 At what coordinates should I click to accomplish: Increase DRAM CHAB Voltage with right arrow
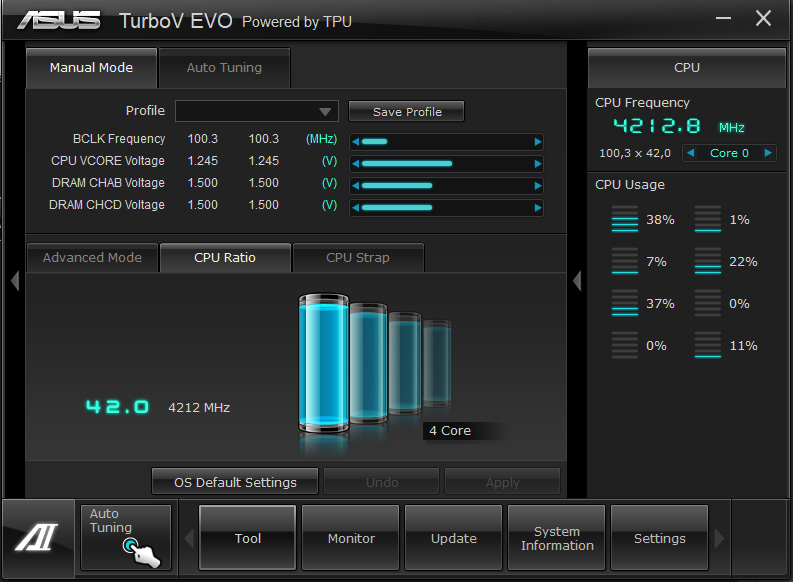point(538,186)
